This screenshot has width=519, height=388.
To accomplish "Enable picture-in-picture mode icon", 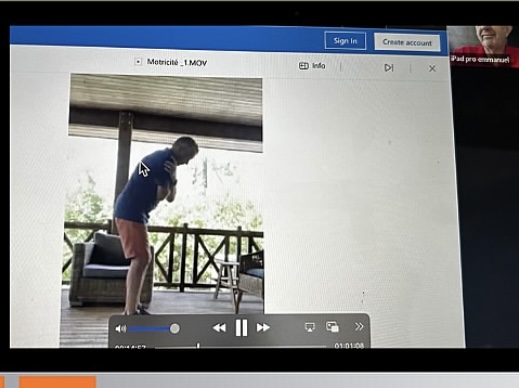I will [x=332, y=327].
